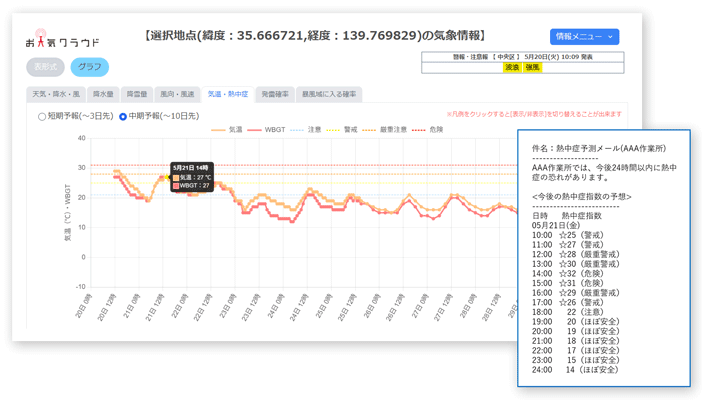
Task: Hide the 警戒 threshold legend item
Action: 343,130
